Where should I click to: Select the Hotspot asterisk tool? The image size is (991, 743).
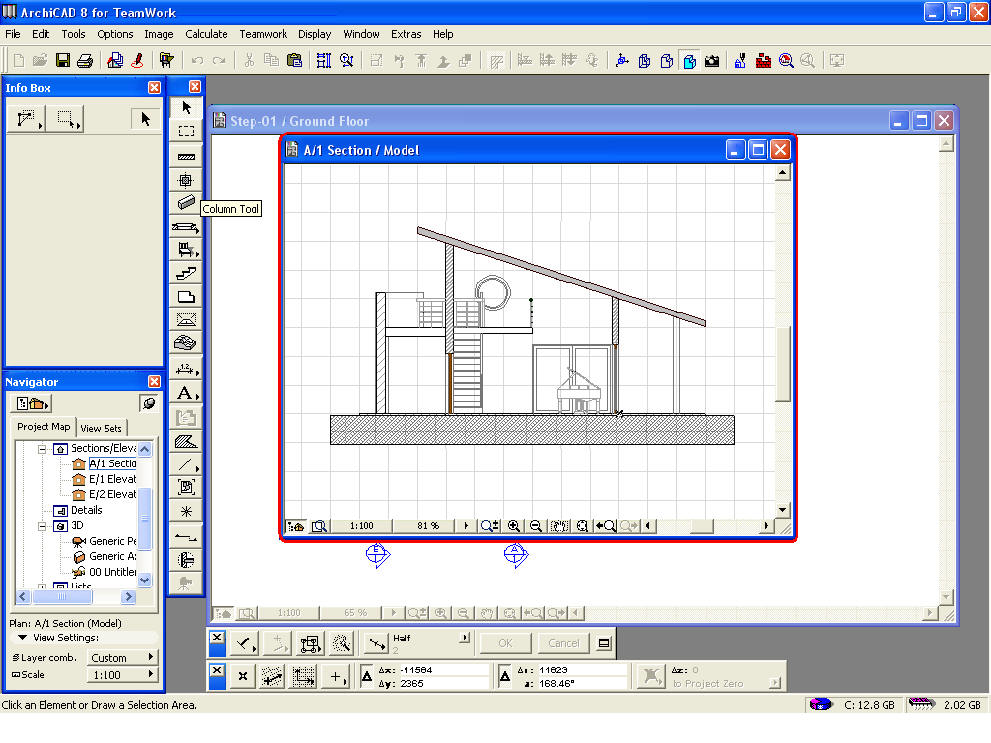pos(186,511)
